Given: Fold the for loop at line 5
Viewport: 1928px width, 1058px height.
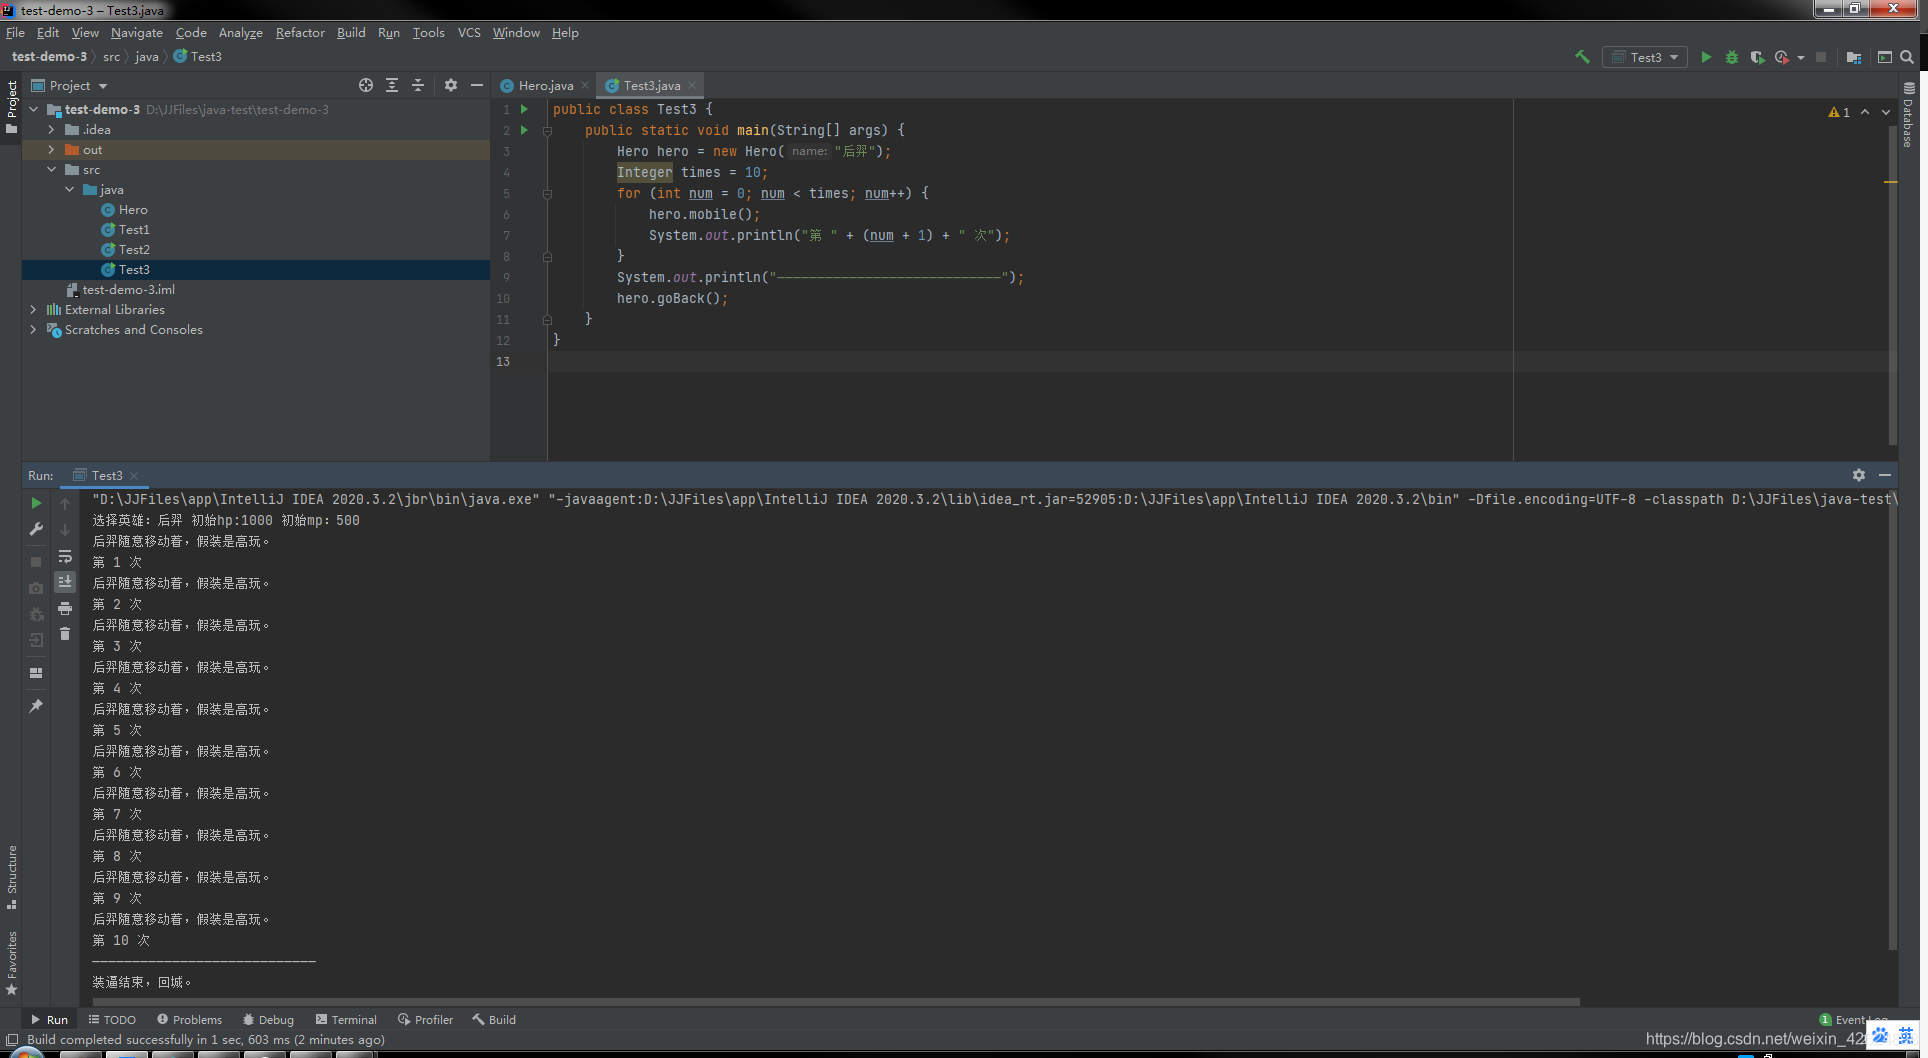Looking at the screenshot, I should coord(547,194).
